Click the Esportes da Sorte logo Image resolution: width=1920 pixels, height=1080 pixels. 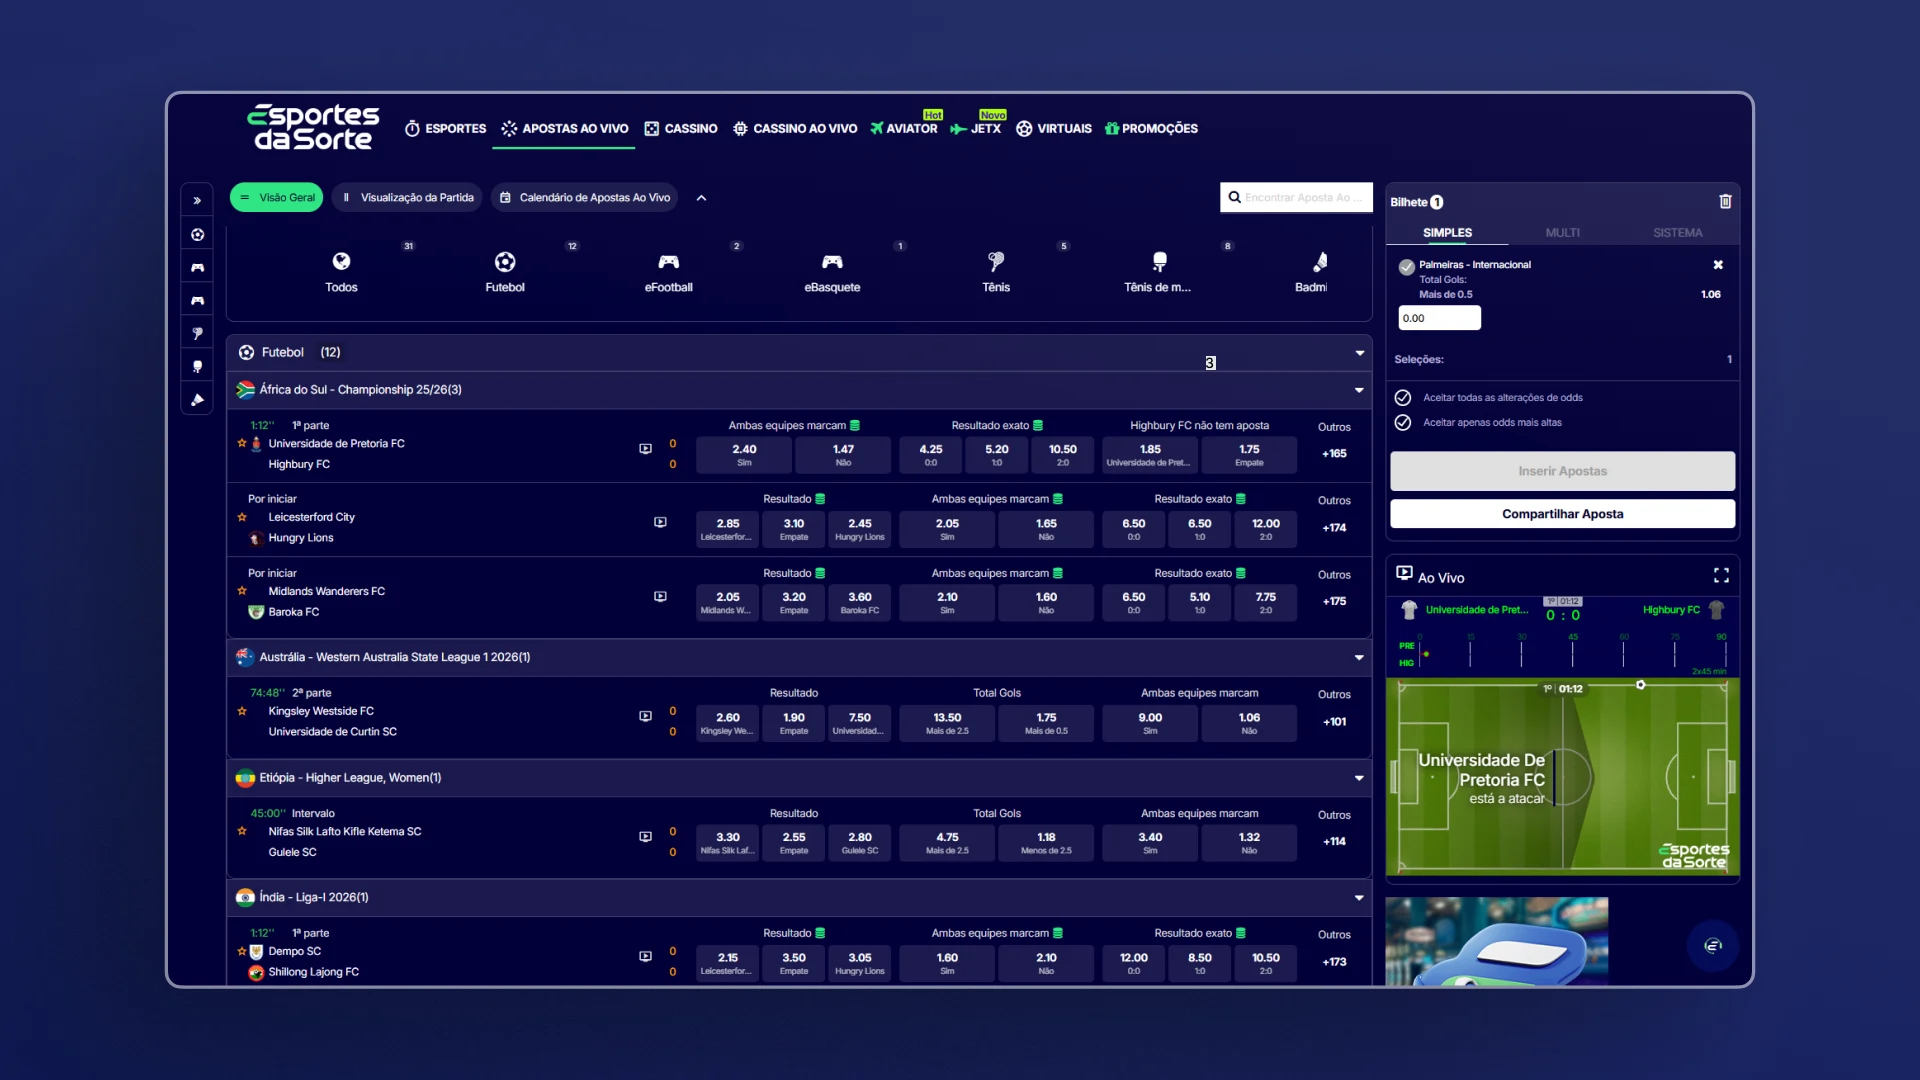pos(313,127)
